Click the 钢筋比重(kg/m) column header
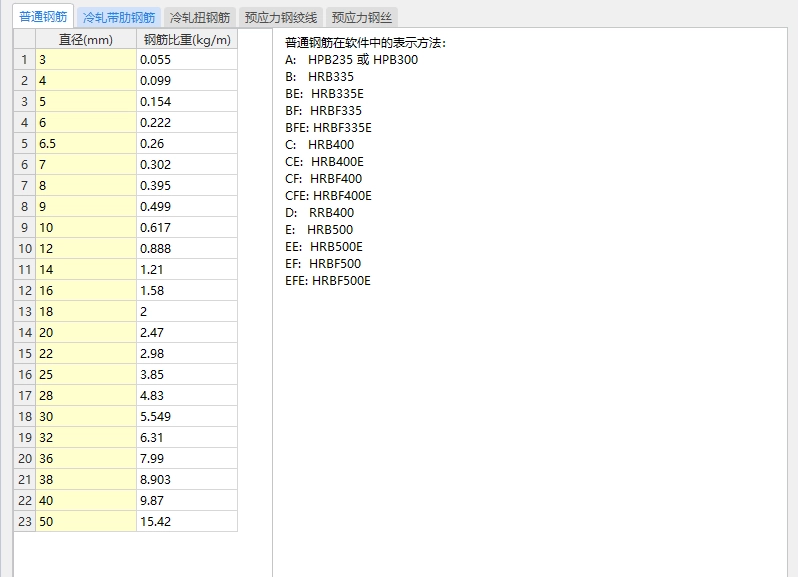798x577 pixels. [187, 39]
